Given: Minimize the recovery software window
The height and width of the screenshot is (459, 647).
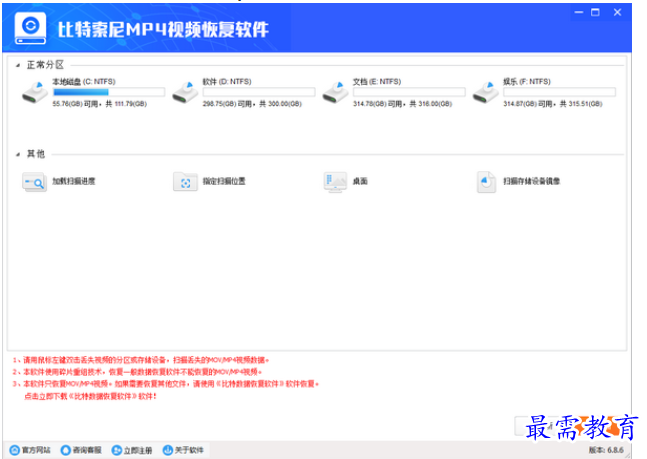Looking at the screenshot, I should pyautogui.click(x=579, y=12).
